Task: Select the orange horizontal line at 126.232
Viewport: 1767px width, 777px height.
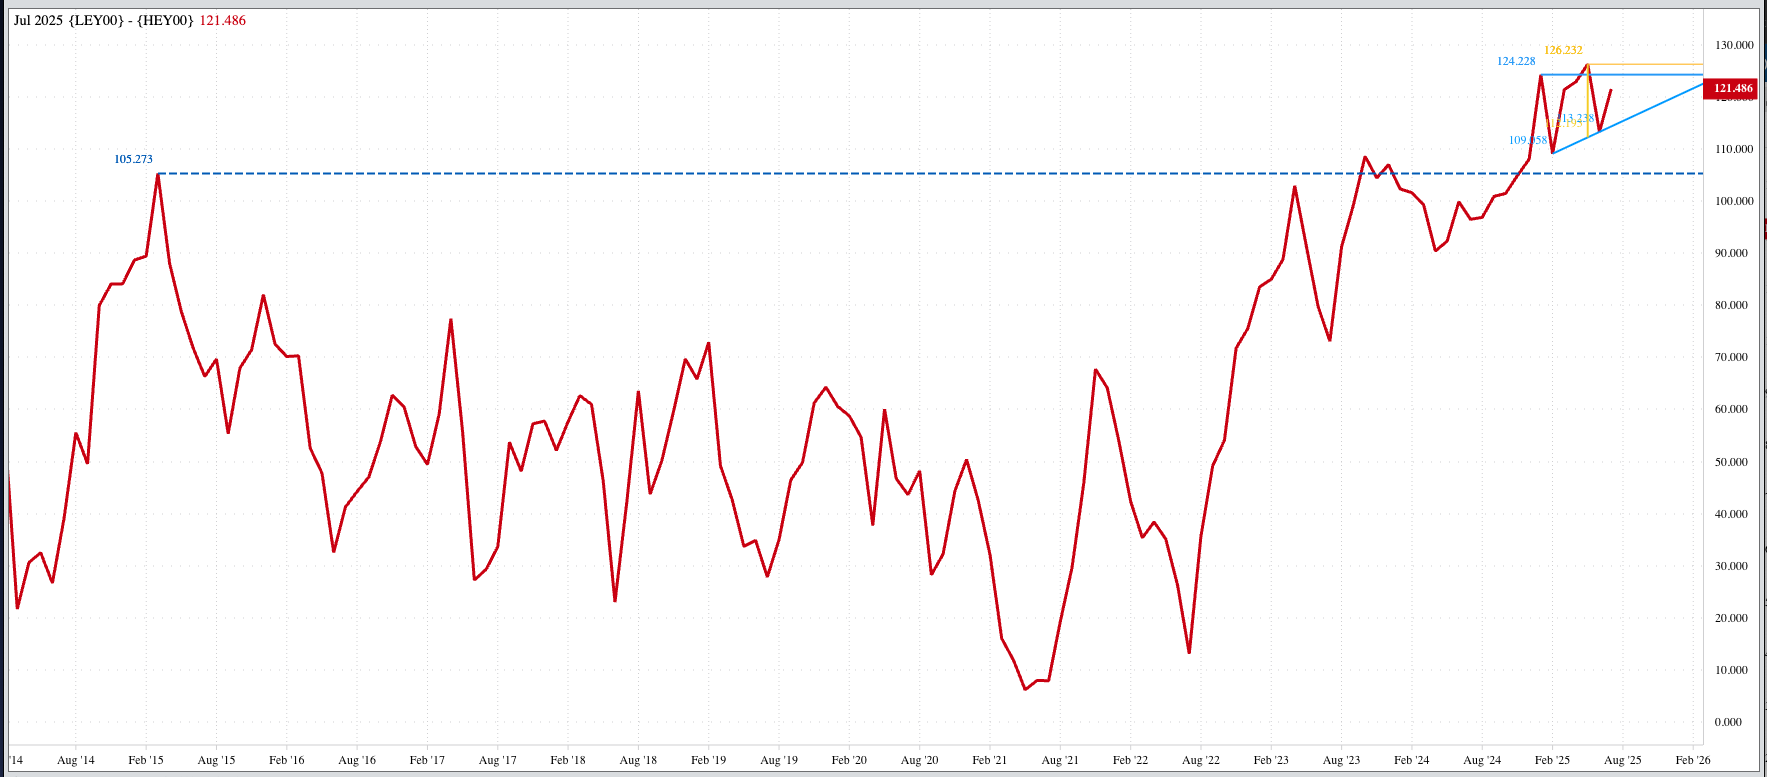Action: [1650, 64]
